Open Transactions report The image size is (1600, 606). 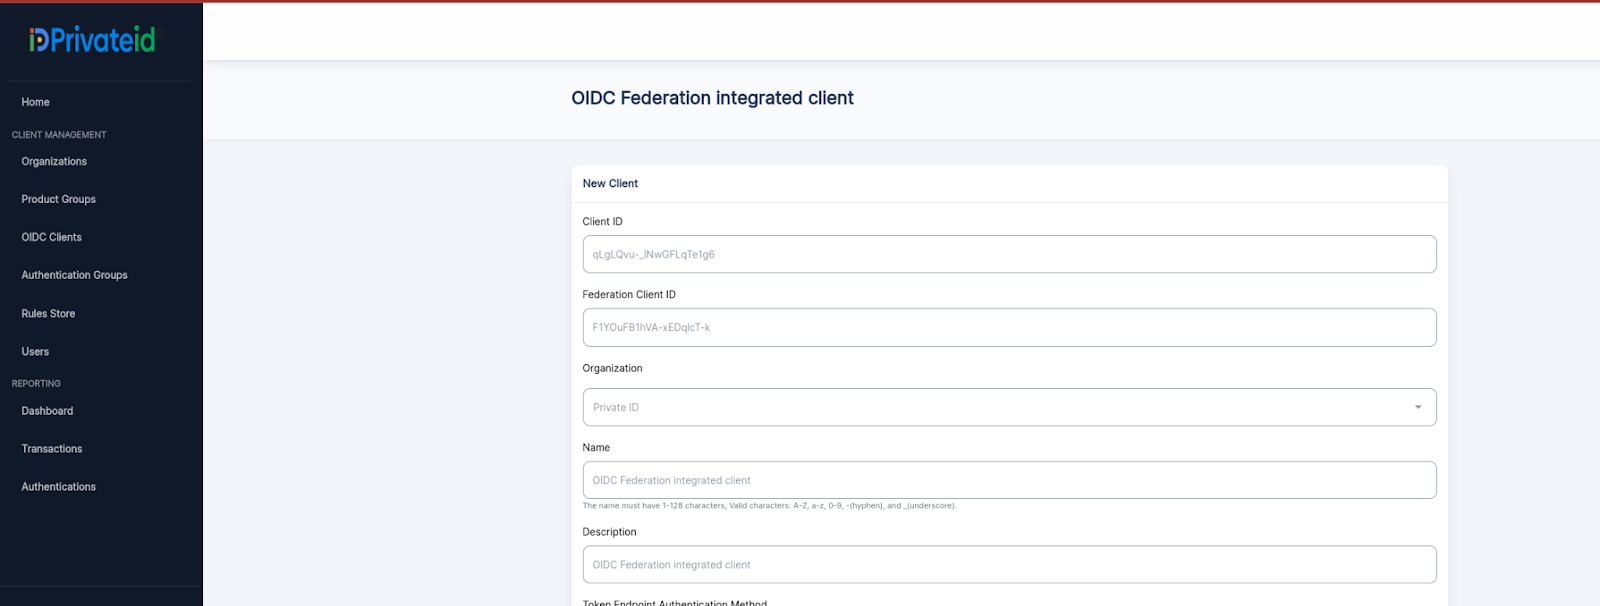click(52, 449)
